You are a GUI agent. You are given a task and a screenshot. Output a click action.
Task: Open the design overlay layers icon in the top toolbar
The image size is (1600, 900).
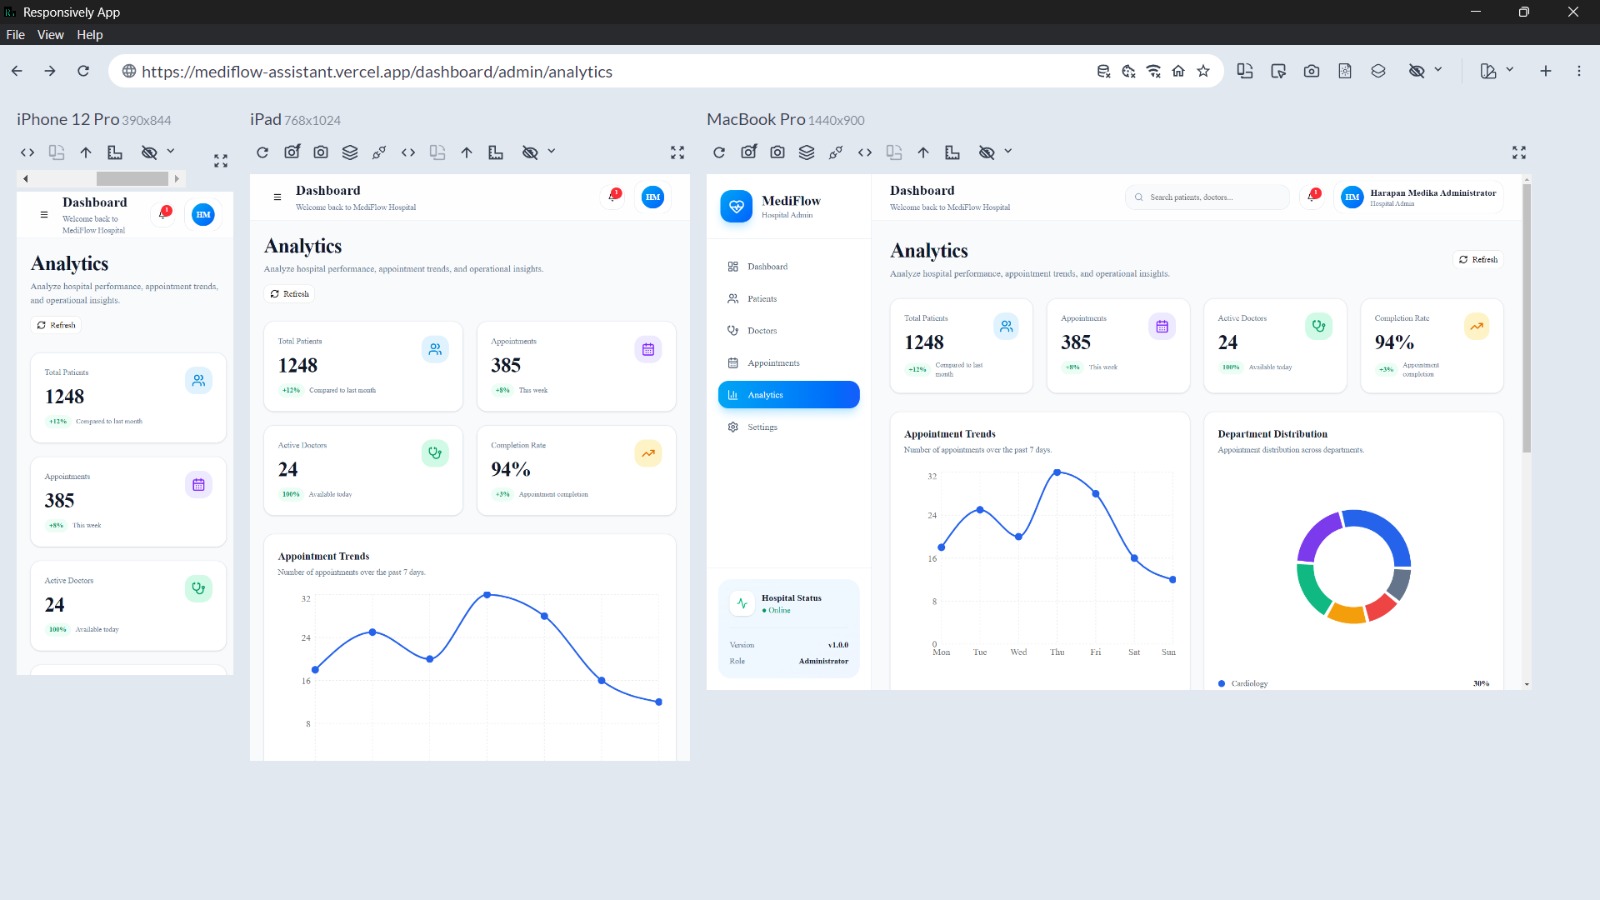(1378, 71)
